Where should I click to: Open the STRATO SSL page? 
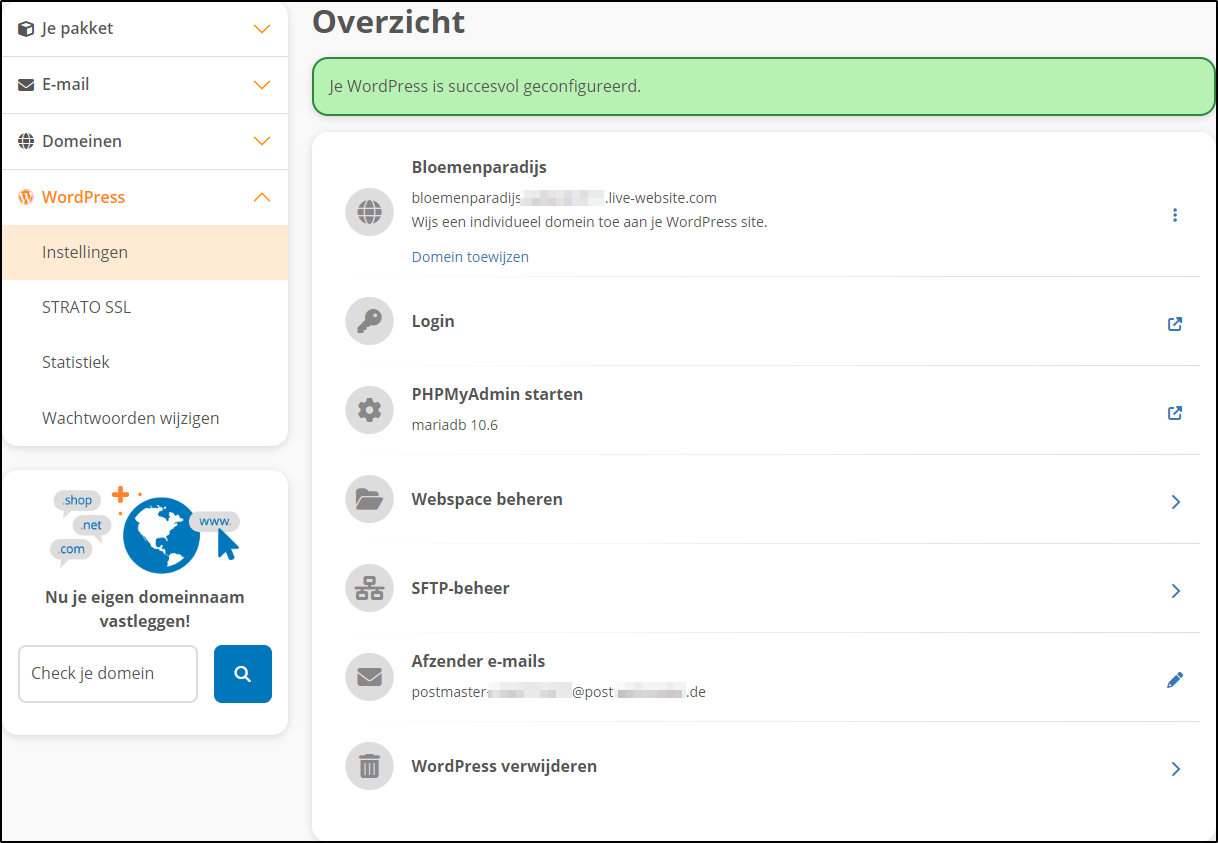coord(86,307)
